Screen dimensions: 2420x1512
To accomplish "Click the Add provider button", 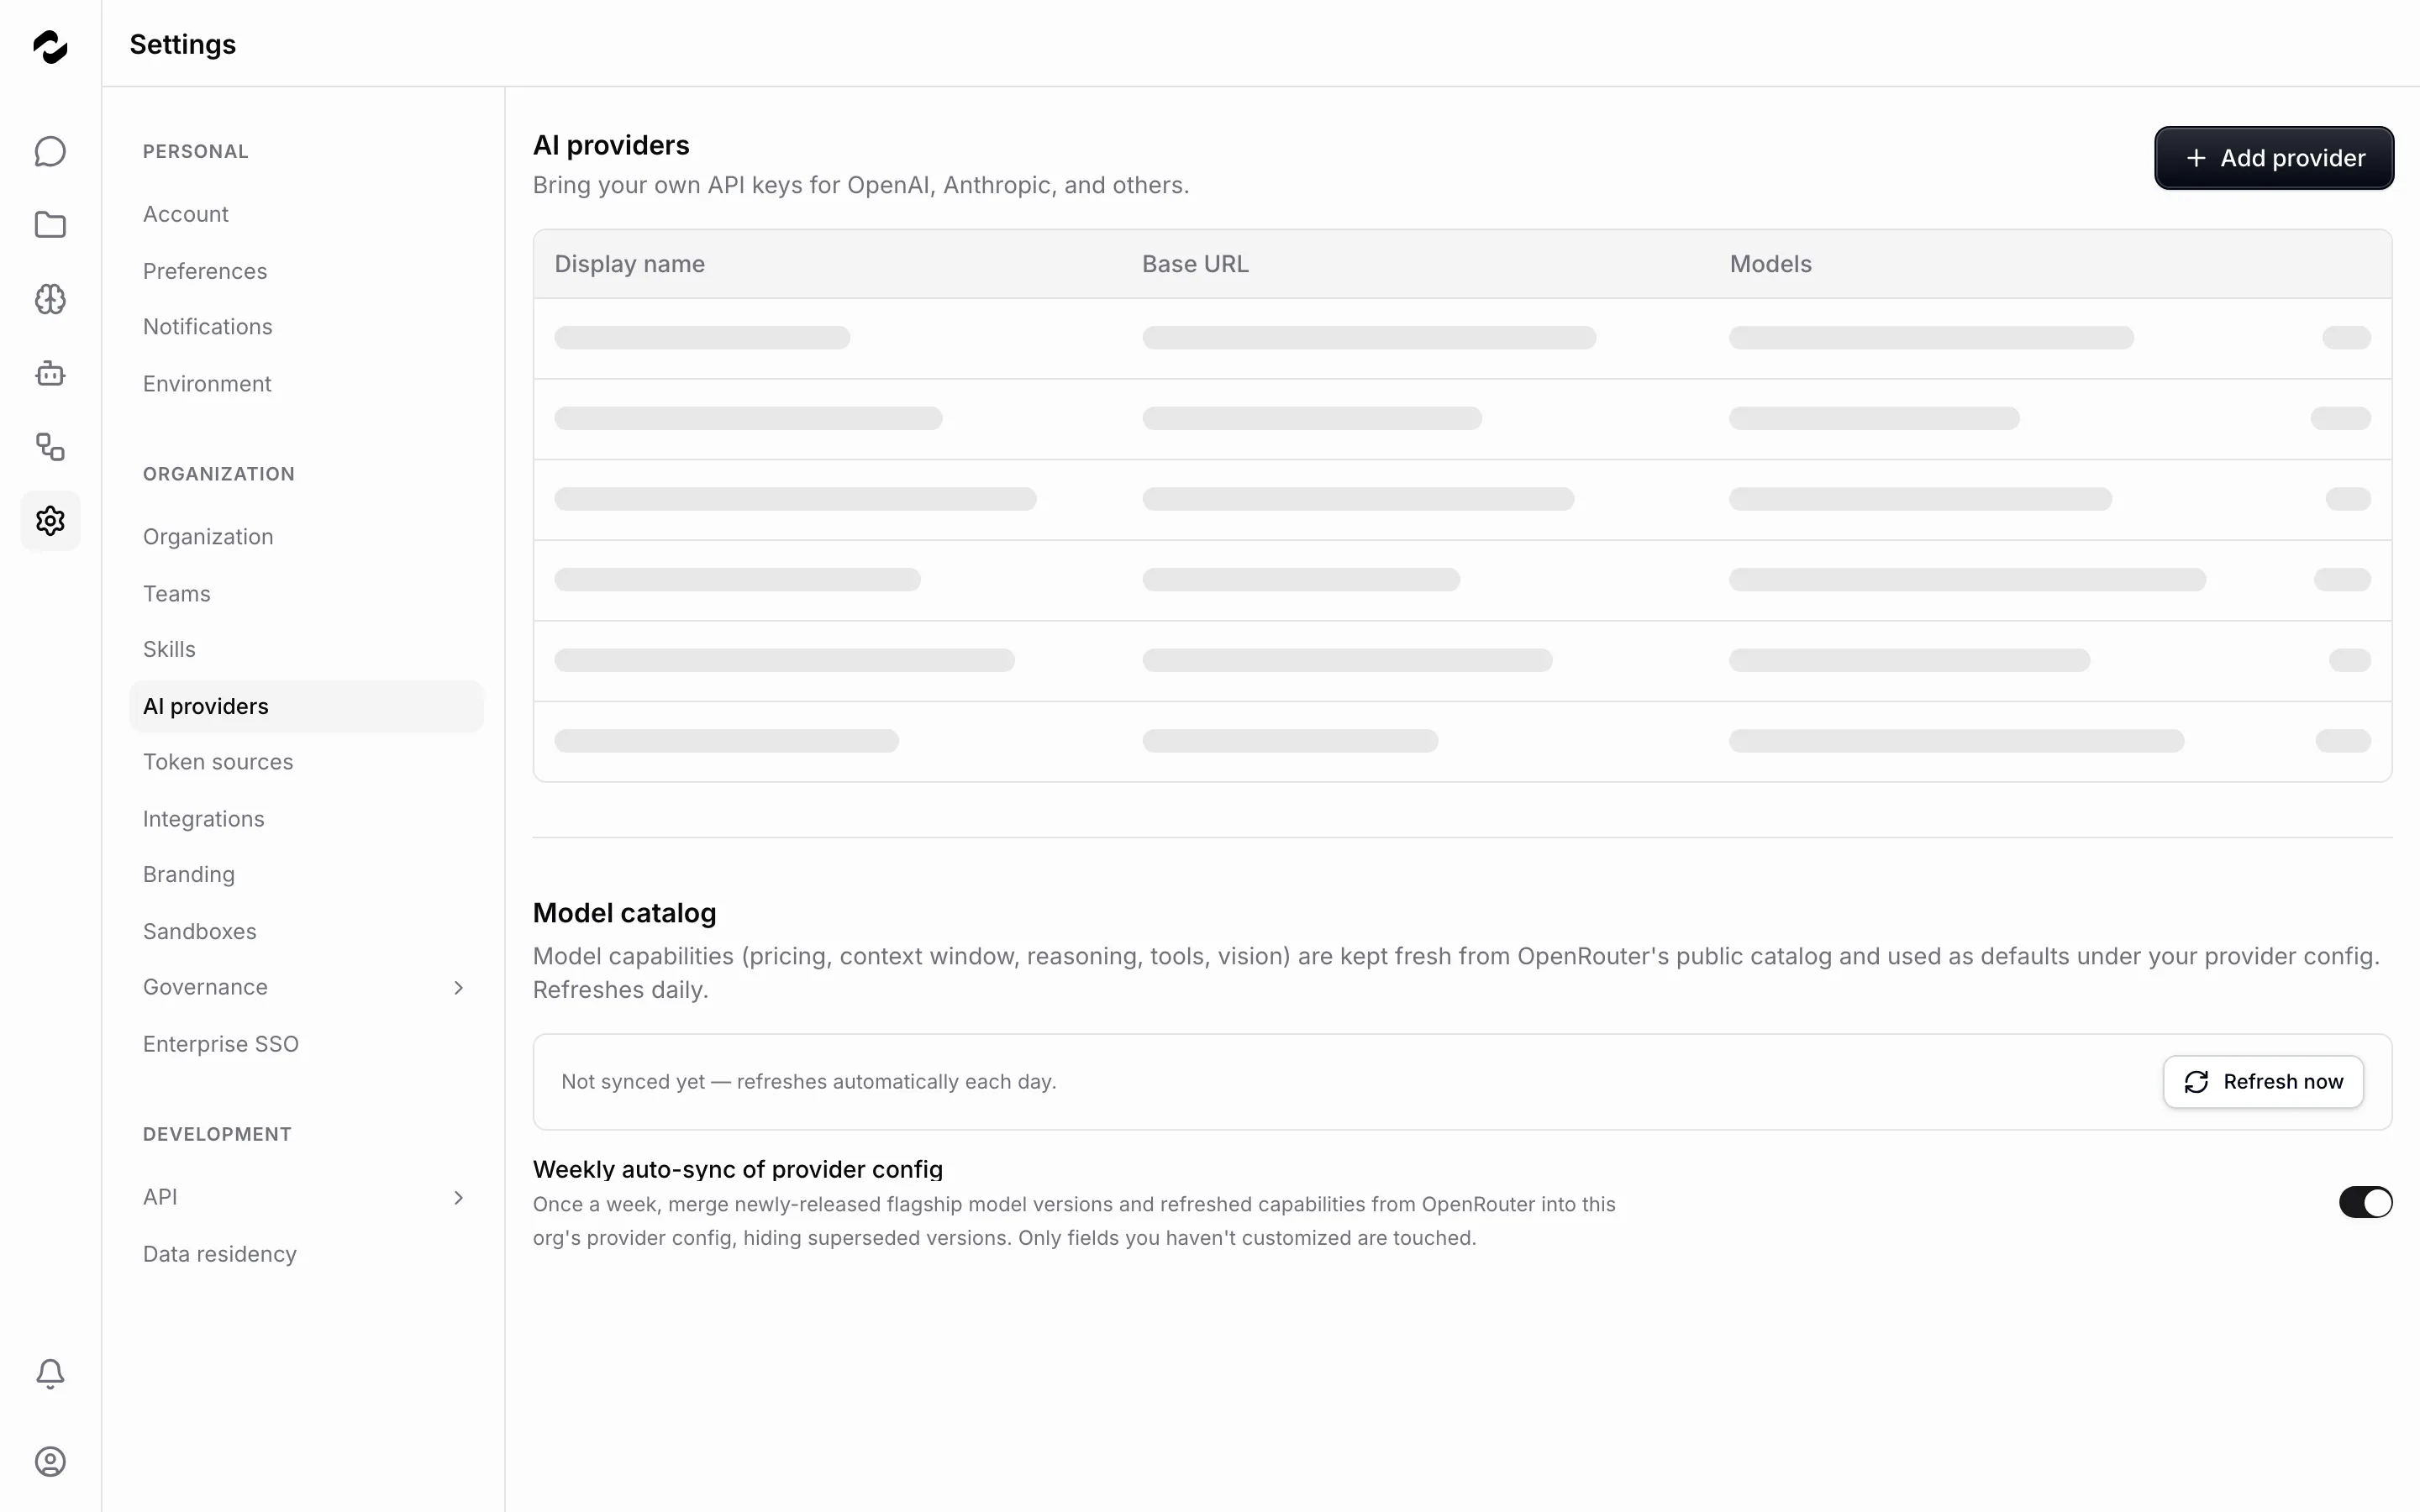I will click(2273, 158).
